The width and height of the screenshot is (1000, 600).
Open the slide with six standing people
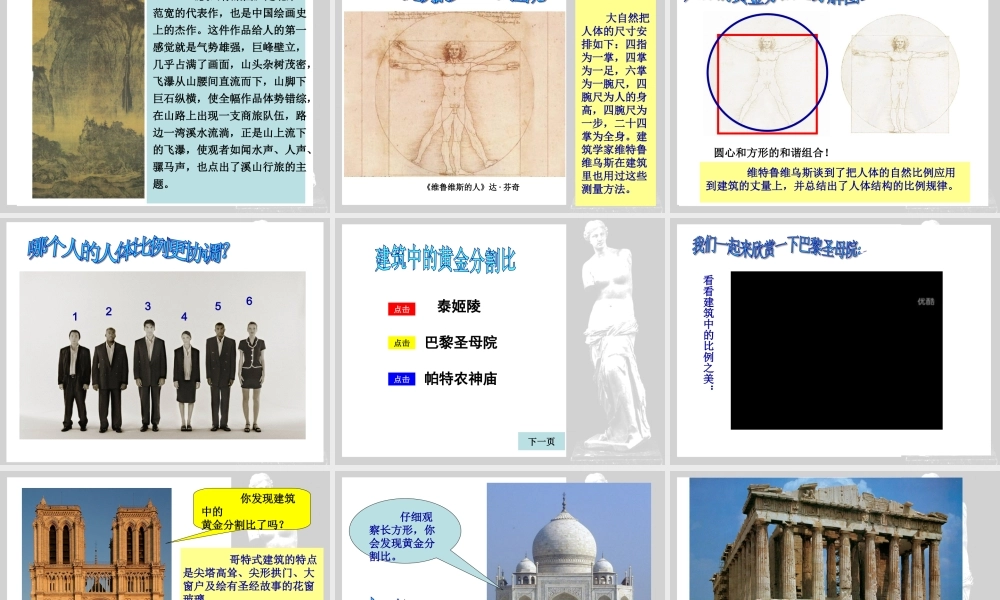pyautogui.click(x=163, y=355)
